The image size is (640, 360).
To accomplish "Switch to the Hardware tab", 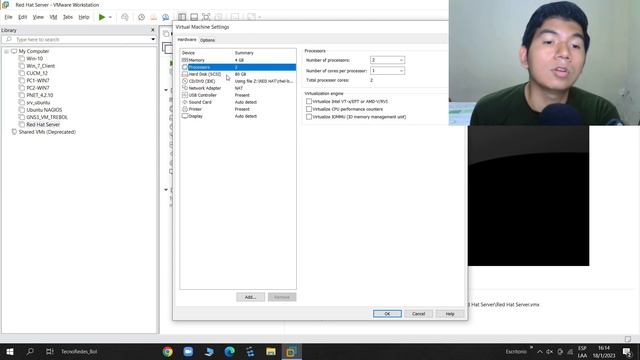I will pos(187,40).
